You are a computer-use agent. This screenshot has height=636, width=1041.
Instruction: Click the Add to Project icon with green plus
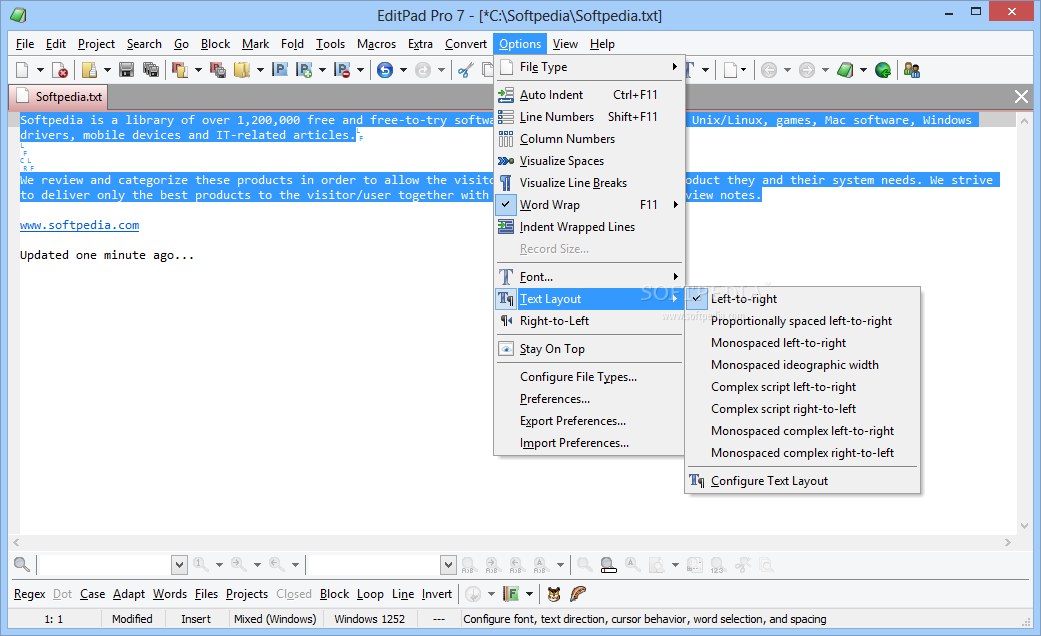coord(304,70)
